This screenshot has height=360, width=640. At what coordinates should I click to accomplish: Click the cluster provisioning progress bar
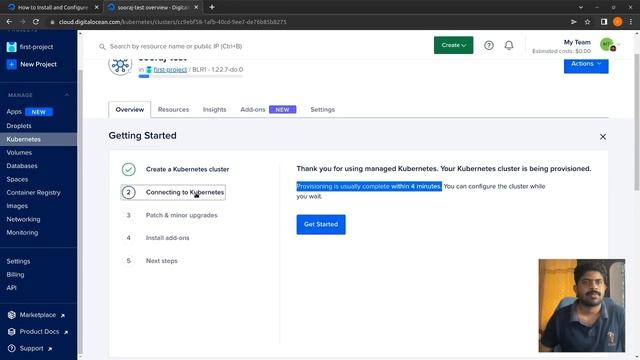(x=191, y=76)
